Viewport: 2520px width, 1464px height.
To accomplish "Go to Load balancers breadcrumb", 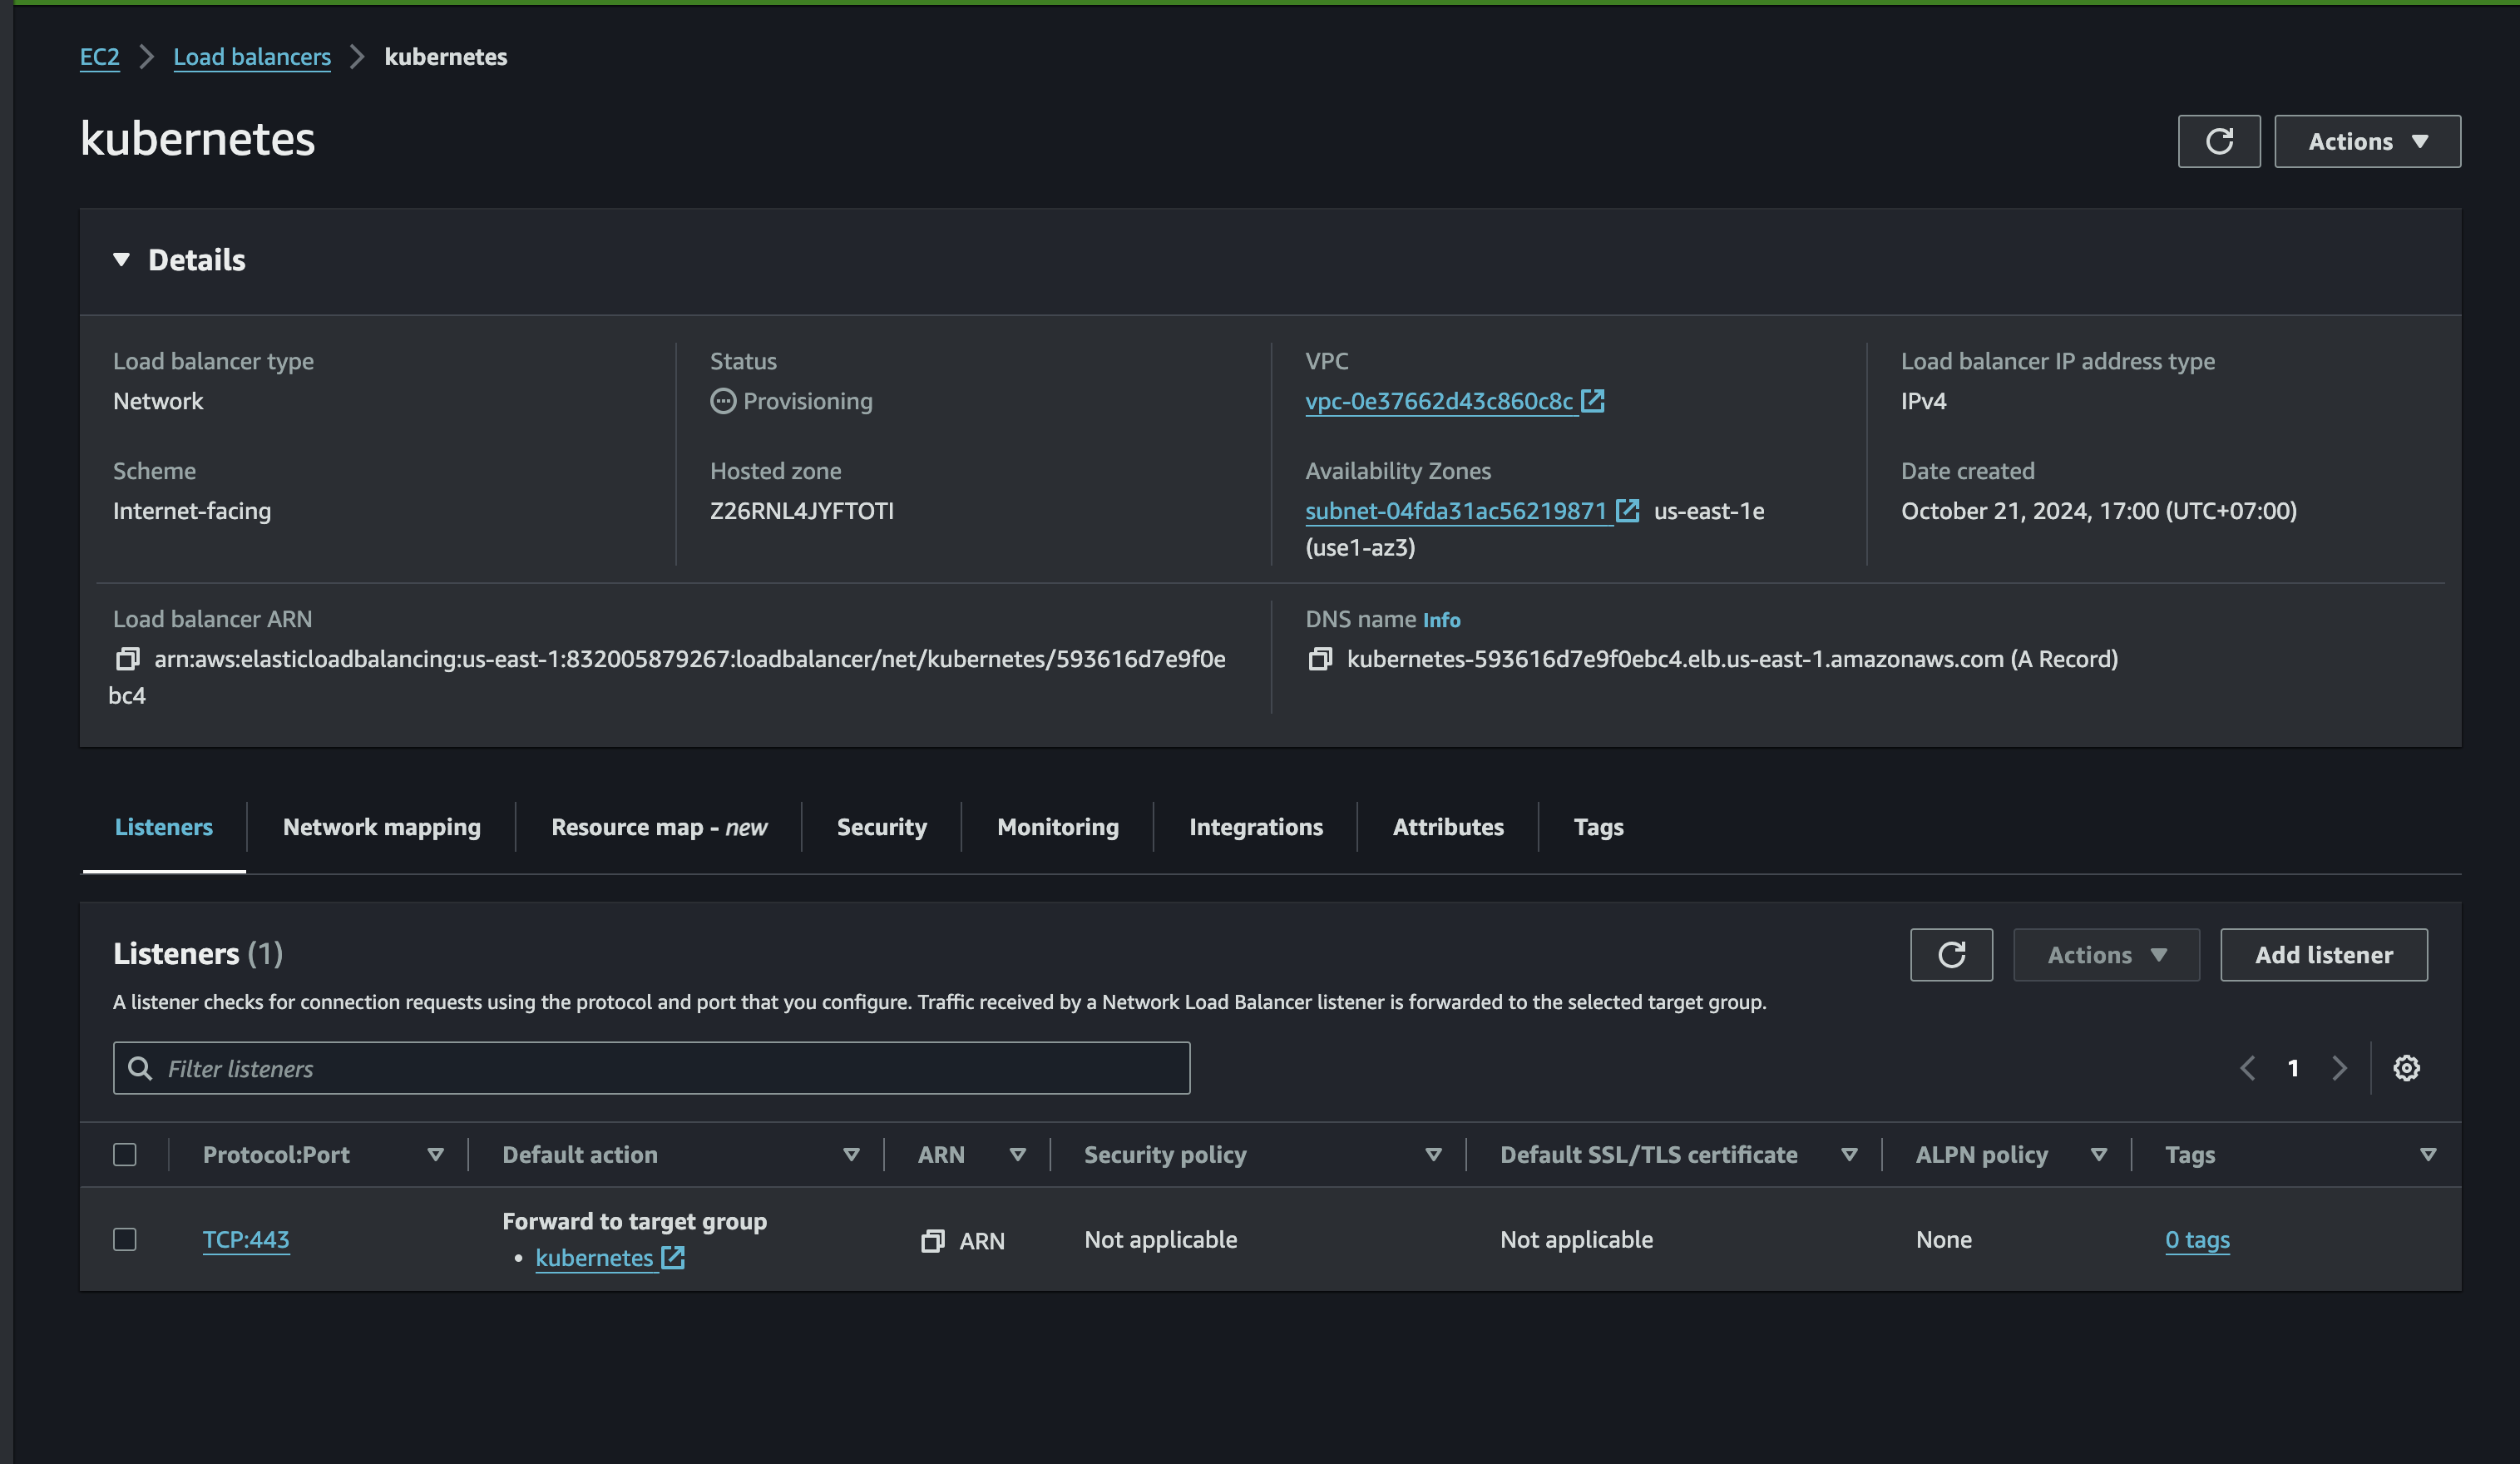I will pyautogui.click(x=252, y=57).
